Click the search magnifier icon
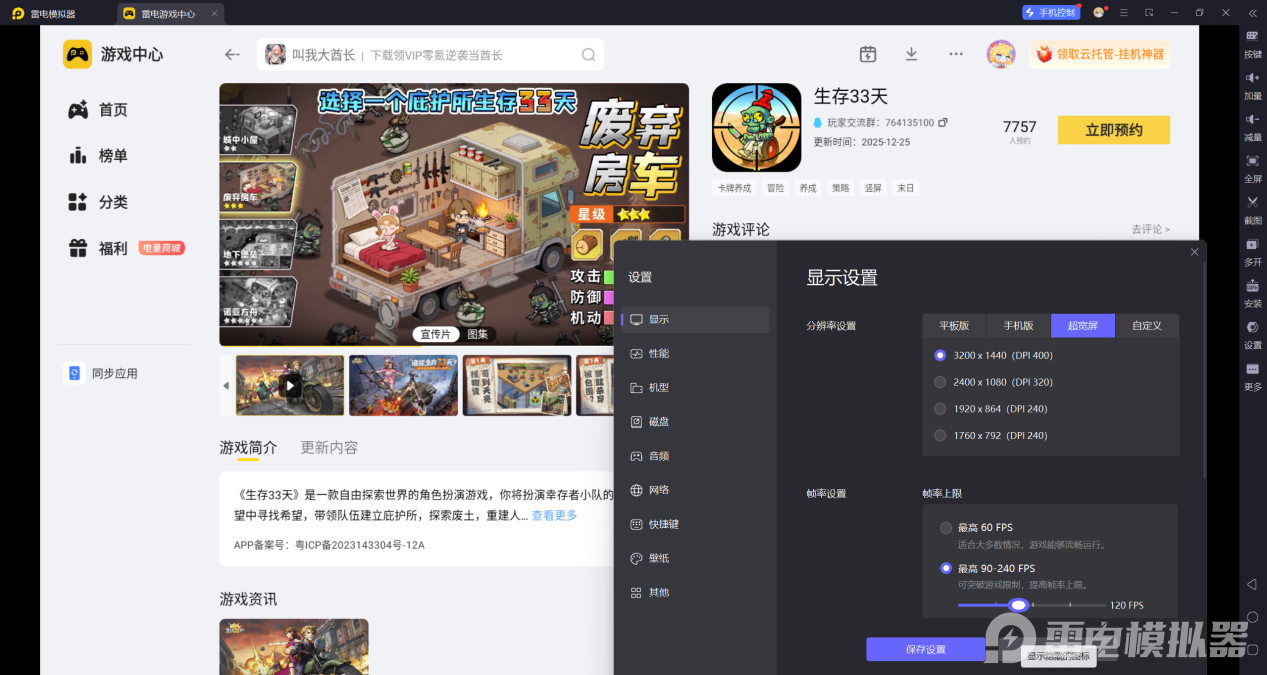Image resolution: width=1267 pixels, height=675 pixels. click(x=589, y=55)
